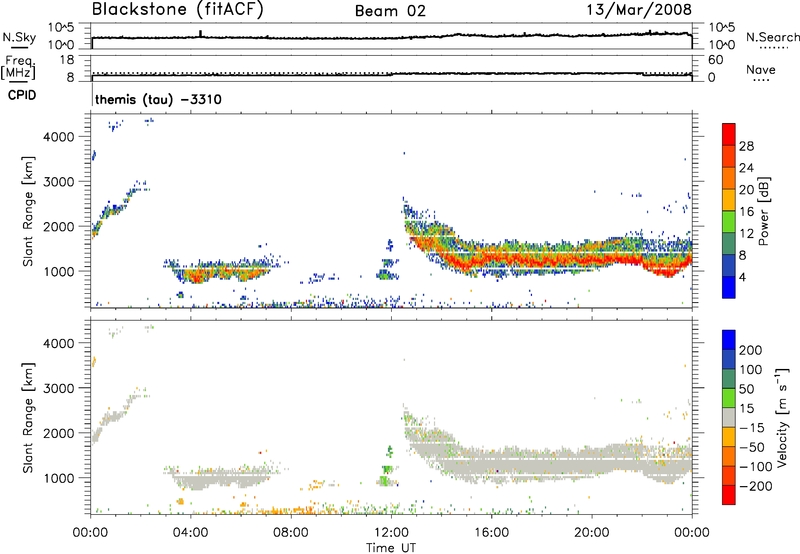Click the '28' tick on the Power scale
This screenshot has height=554, width=800.
point(746,146)
